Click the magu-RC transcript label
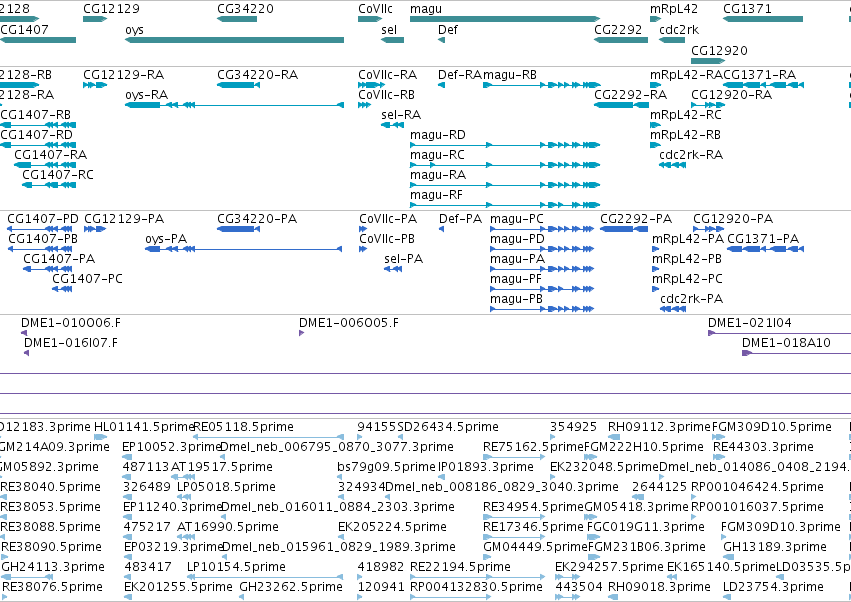Image resolution: width=851 pixels, height=602 pixels. (437, 155)
